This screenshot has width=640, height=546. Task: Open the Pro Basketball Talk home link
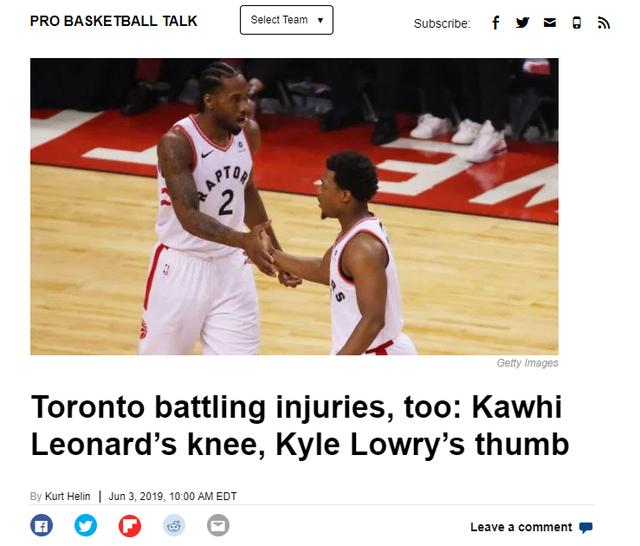tap(113, 21)
